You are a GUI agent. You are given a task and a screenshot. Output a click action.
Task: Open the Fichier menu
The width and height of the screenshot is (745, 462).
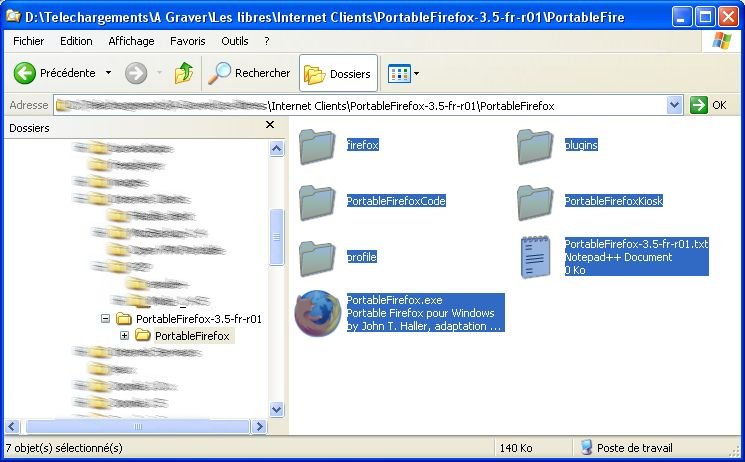click(29, 41)
